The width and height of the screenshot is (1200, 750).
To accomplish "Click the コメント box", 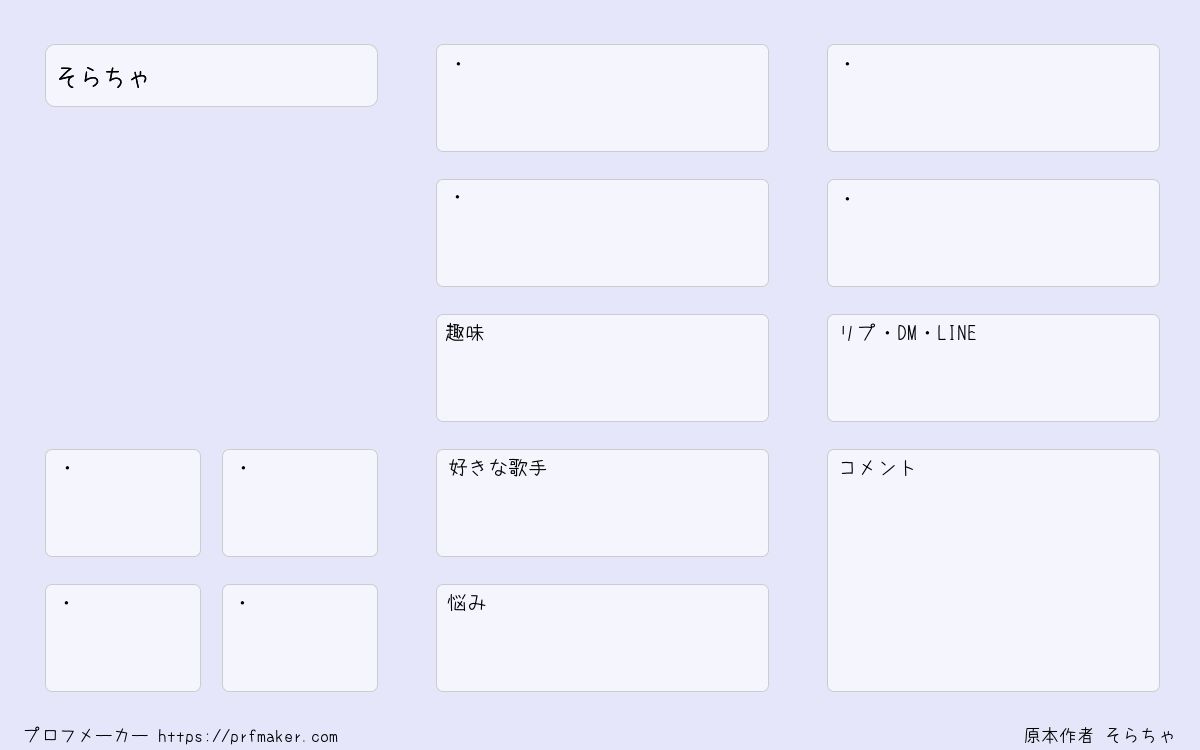I will [993, 570].
